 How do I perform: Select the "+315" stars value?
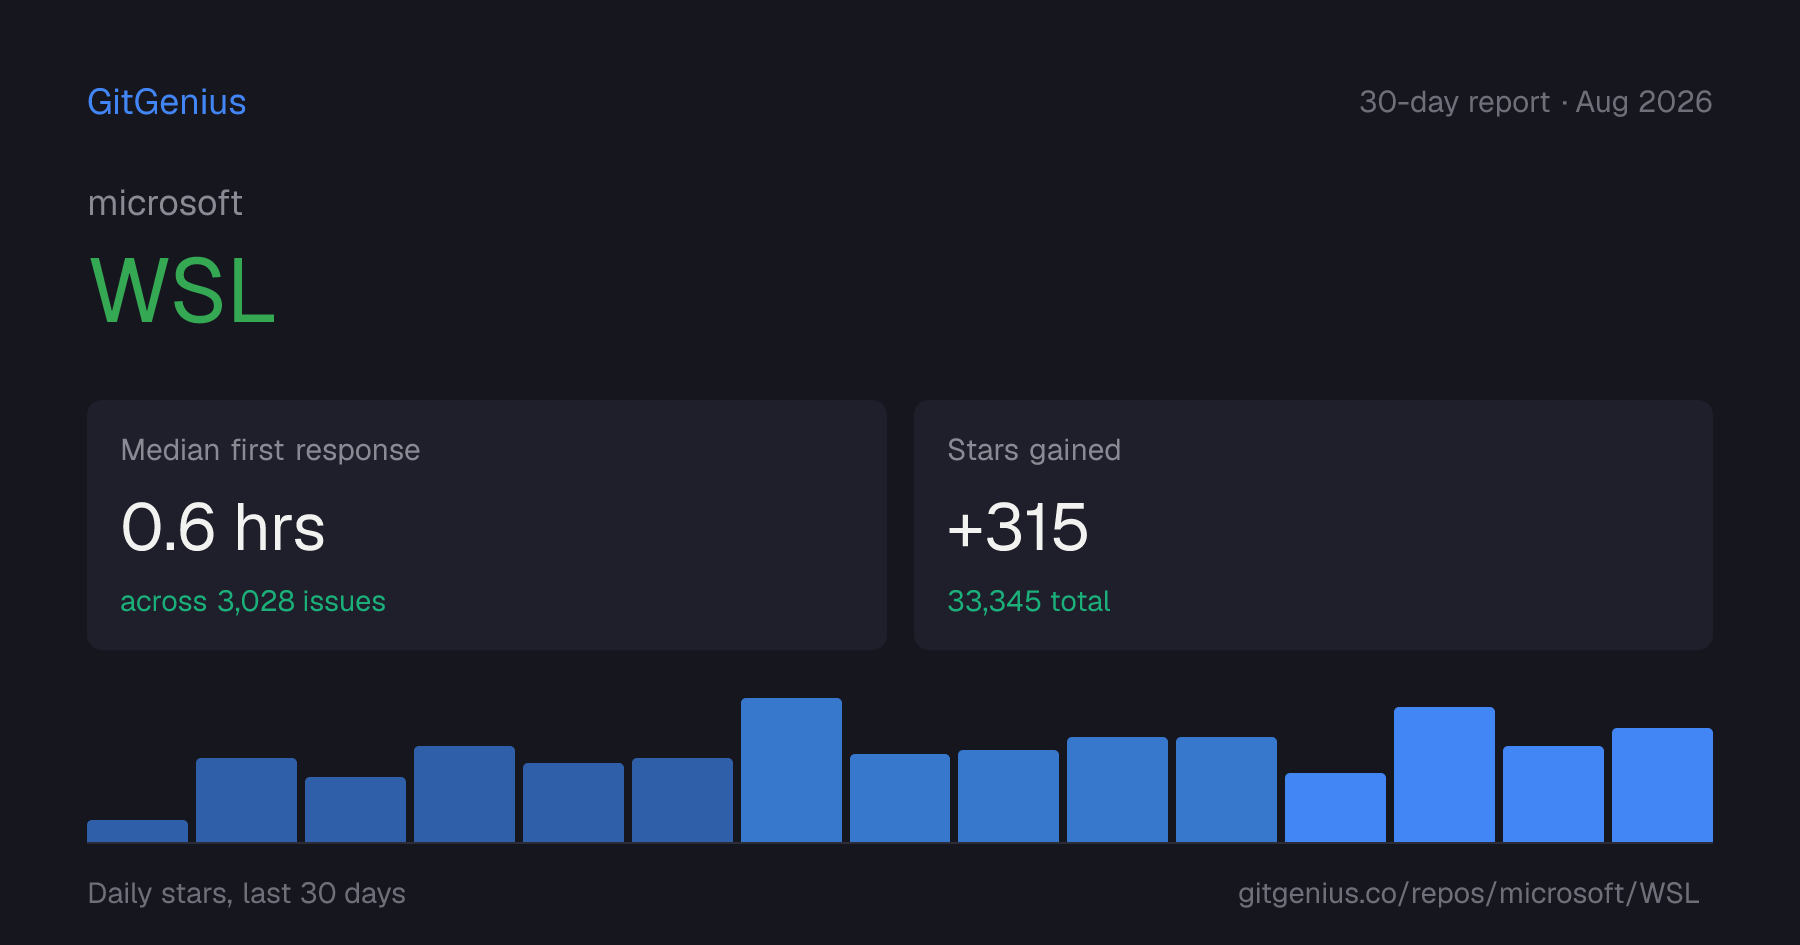click(x=1018, y=527)
